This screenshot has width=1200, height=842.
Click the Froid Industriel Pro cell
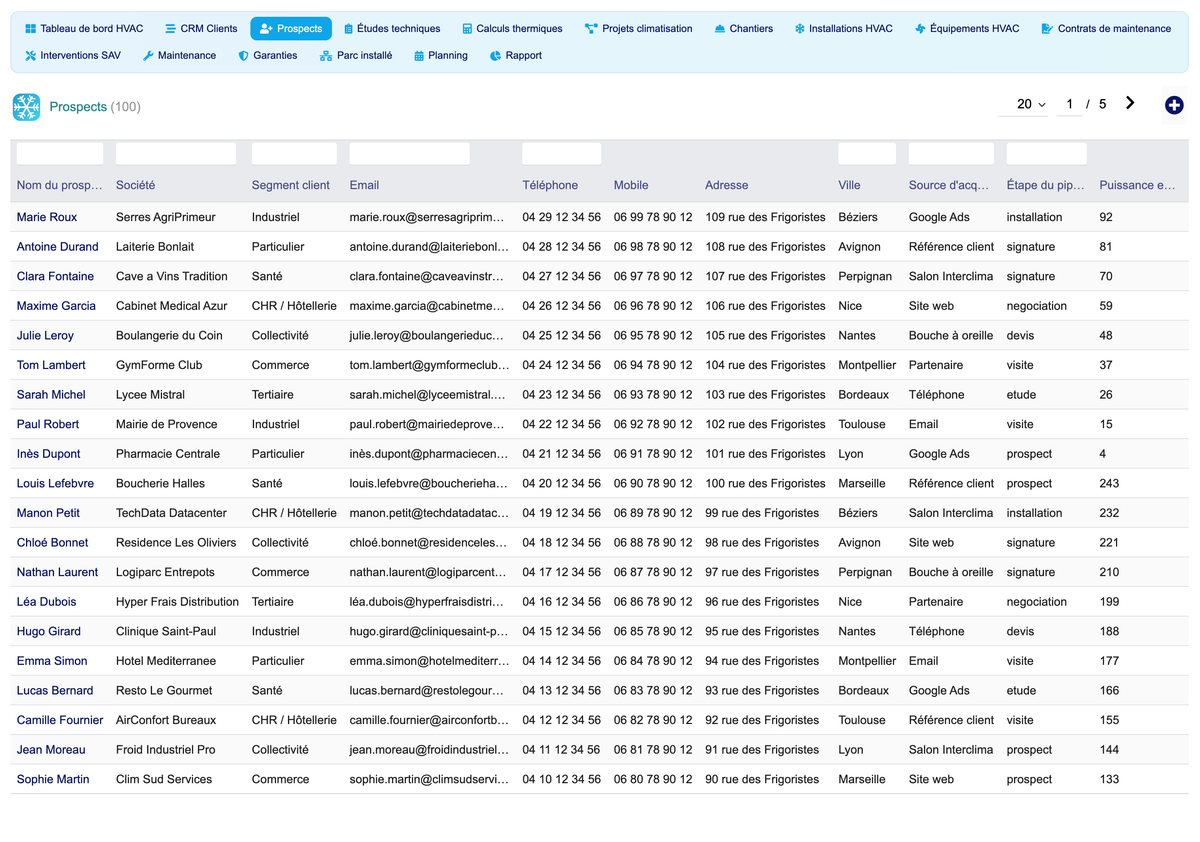click(x=165, y=750)
